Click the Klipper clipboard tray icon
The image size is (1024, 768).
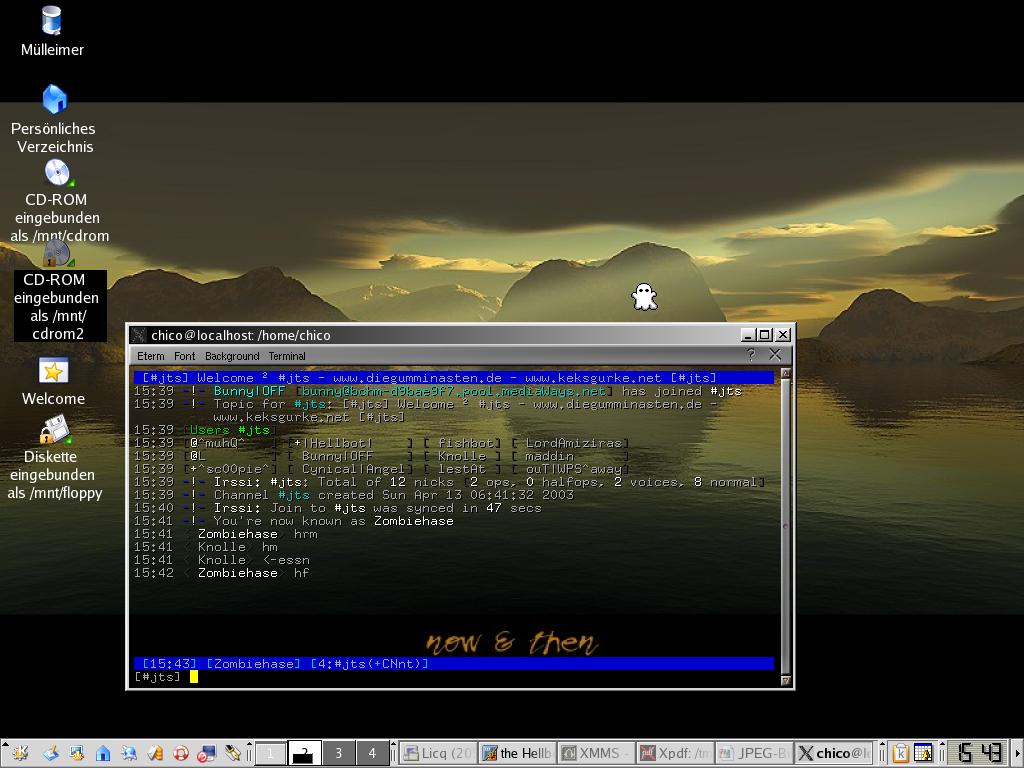[900, 753]
